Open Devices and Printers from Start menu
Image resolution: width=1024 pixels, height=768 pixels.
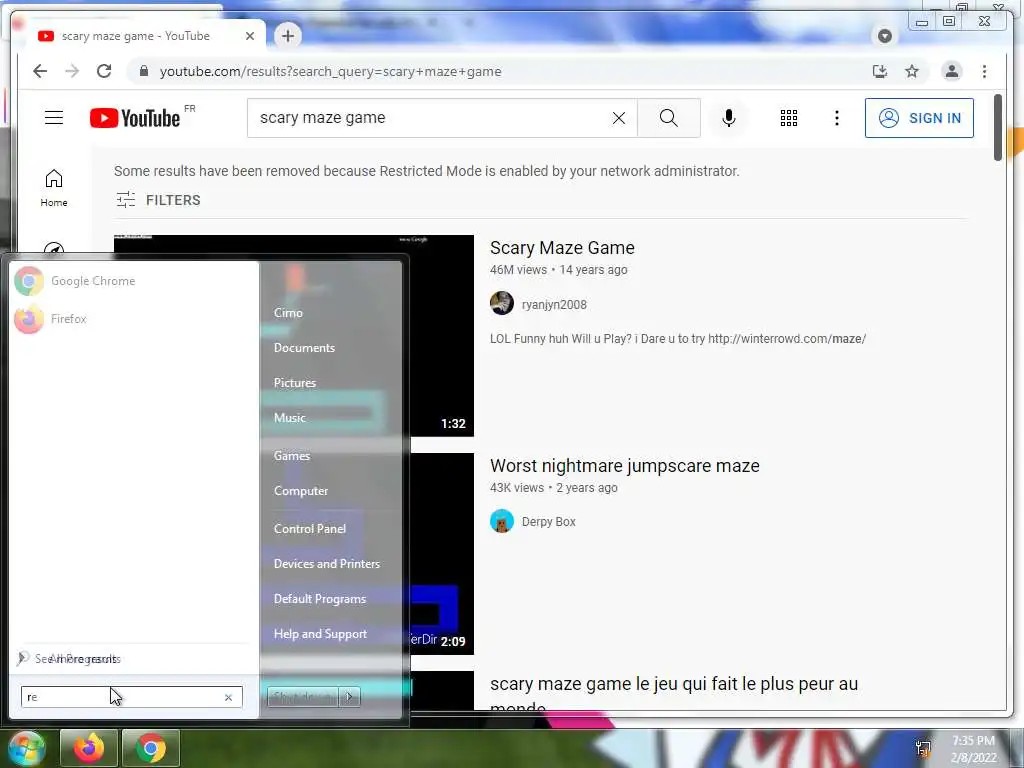pos(327,564)
